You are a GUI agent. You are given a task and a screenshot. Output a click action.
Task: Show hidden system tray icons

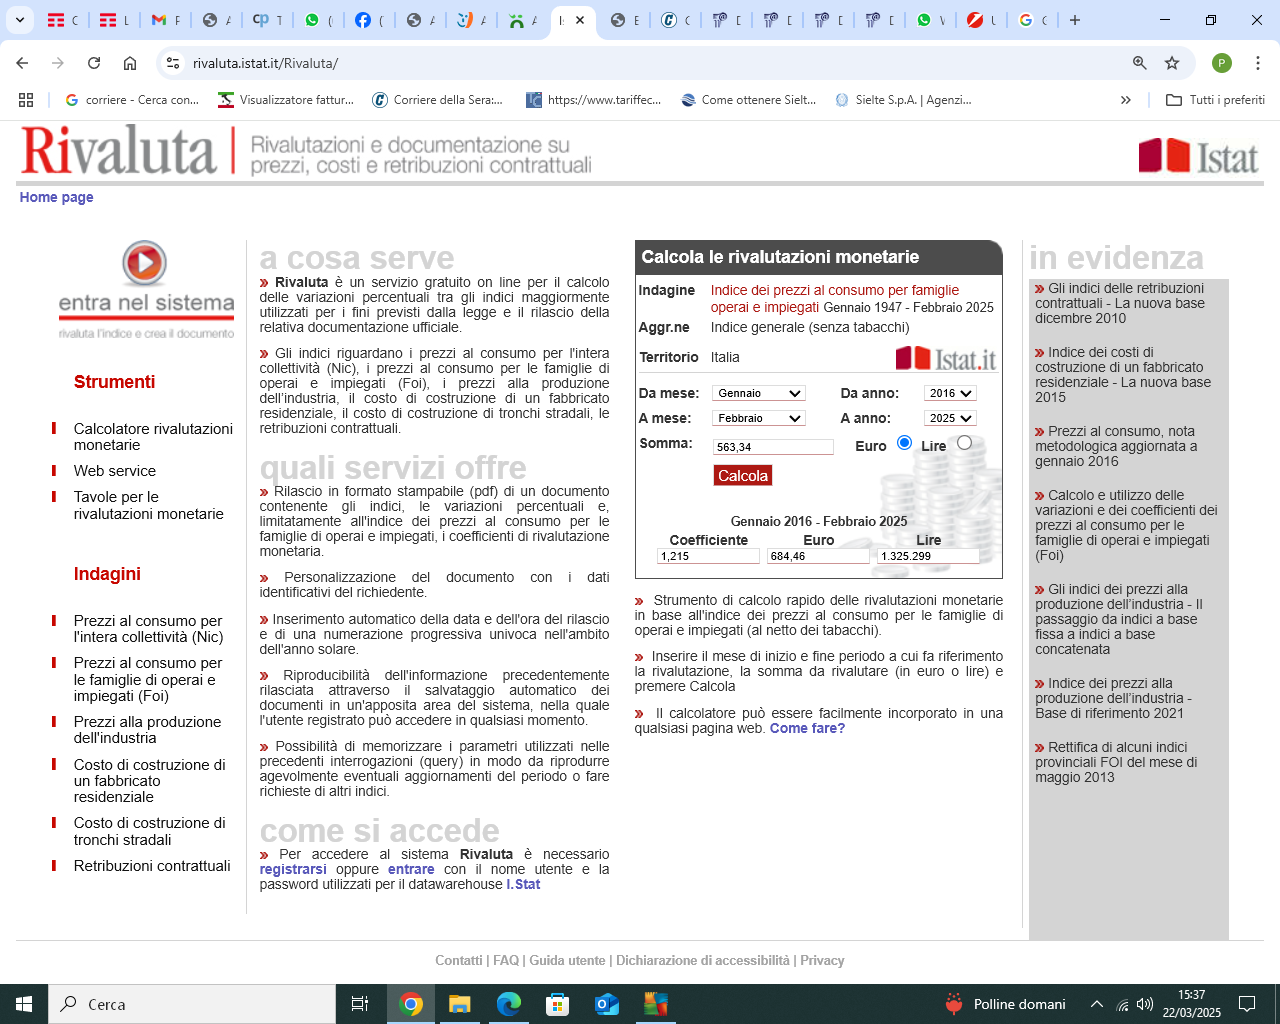click(x=1097, y=1004)
